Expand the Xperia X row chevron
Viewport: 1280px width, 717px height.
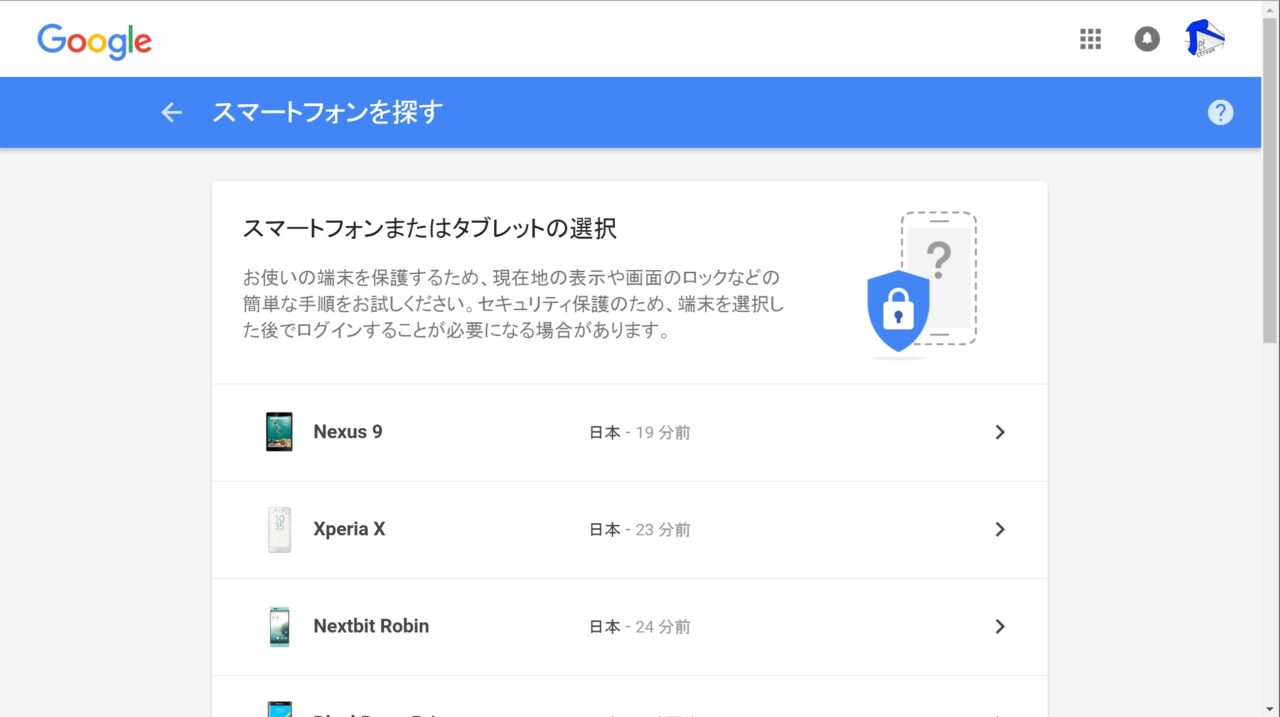point(999,529)
